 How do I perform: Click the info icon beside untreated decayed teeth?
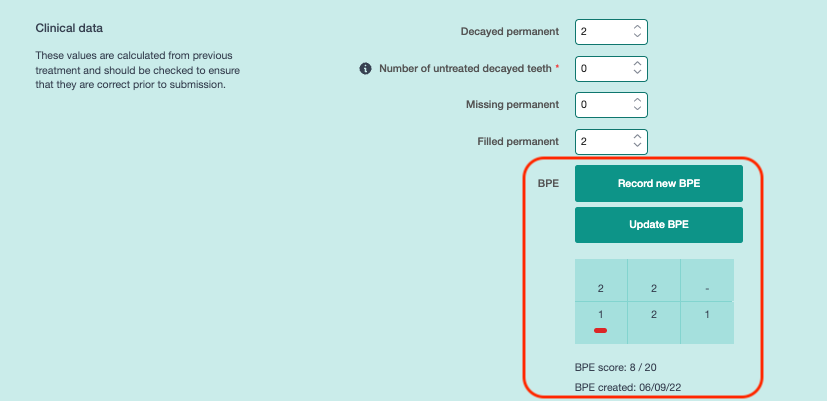click(x=365, y=68)
